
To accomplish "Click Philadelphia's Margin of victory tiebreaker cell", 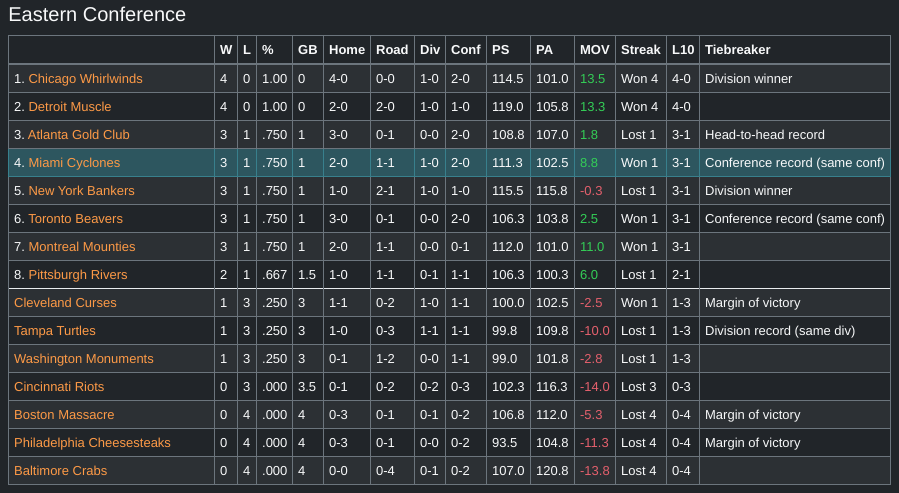I will pyautogui.click(x=795, y=443).
